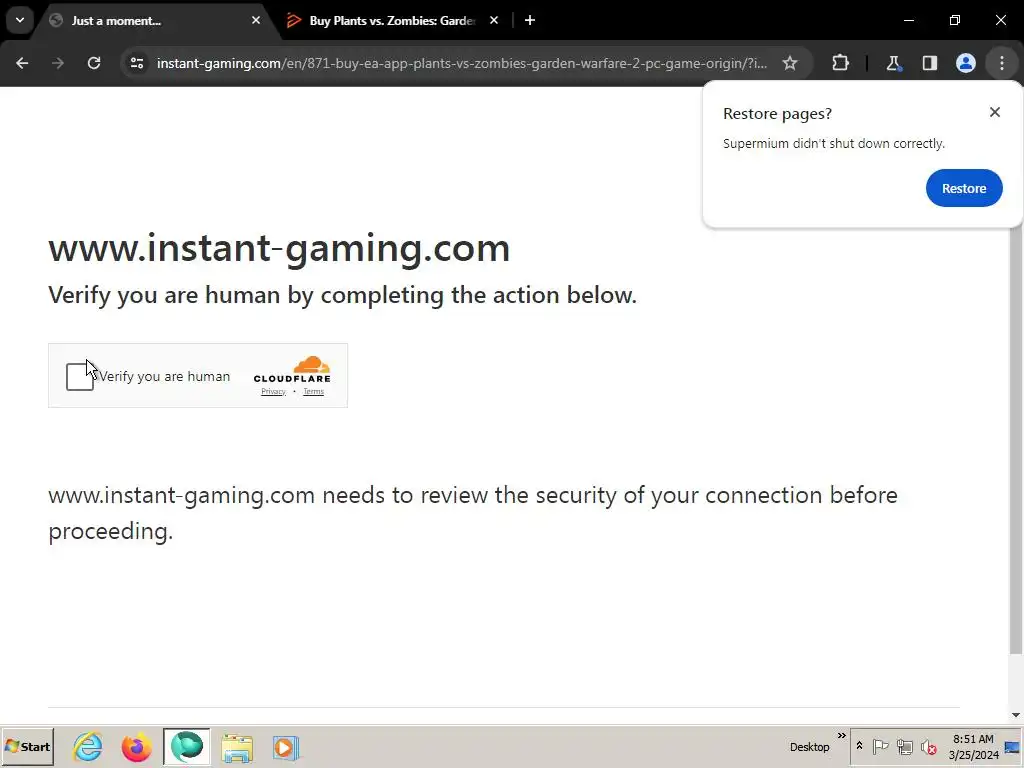Click the Show desktop button
1024x768 pixels.
(1014, 747)
